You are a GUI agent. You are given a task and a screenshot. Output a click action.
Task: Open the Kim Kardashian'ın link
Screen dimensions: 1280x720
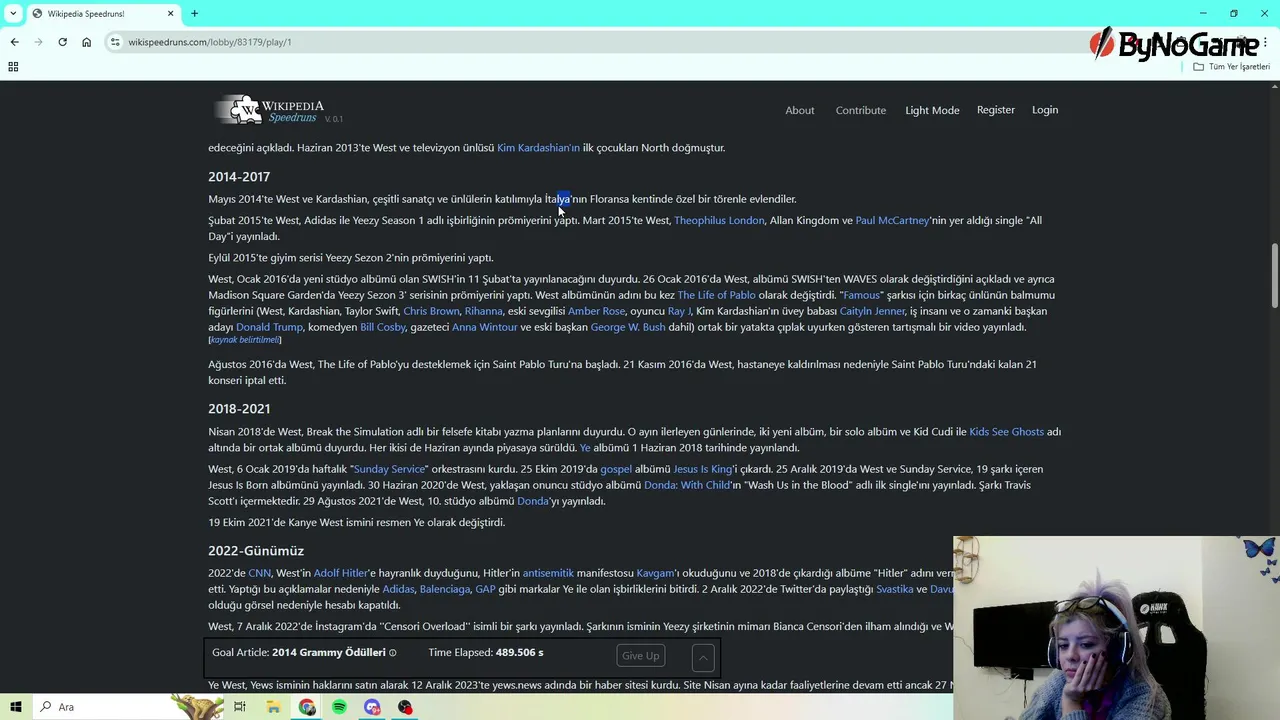(x=538, y=148)
